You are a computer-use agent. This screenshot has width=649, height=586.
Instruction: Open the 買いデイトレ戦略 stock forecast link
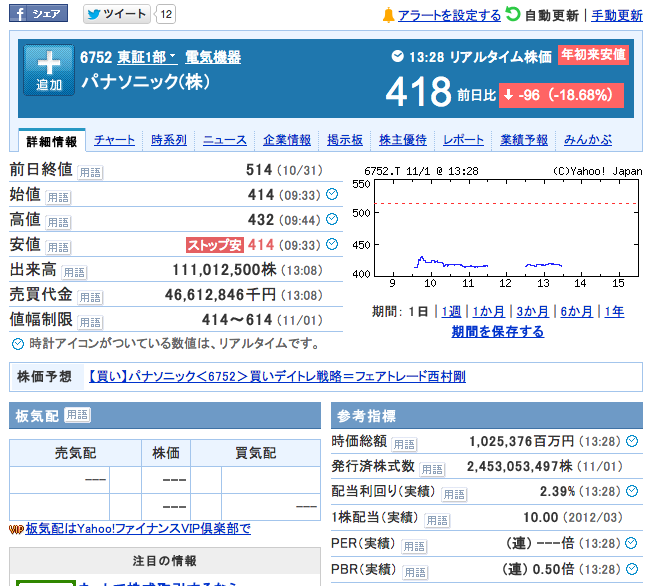pyautogui.click(x=277, y=377)
